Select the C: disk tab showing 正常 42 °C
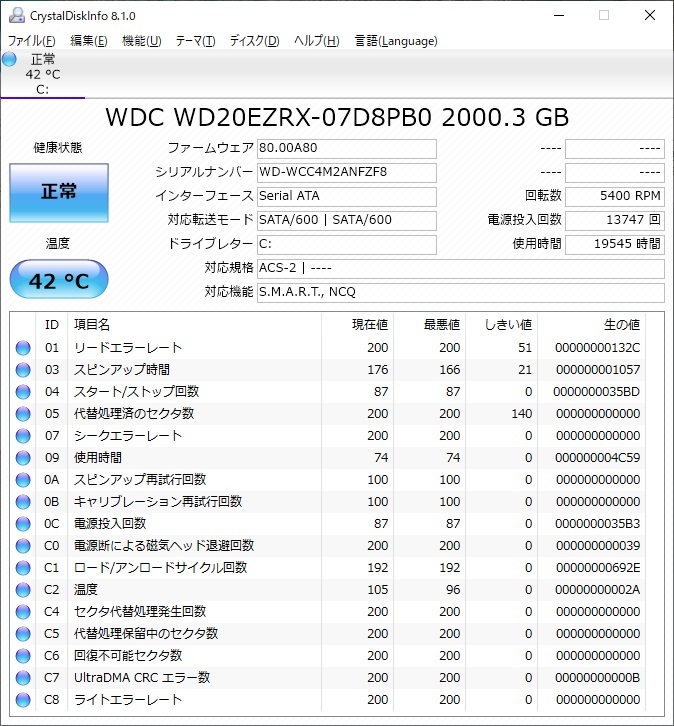The height and width of the screenshot is (726, 674). pyautogui.click(x=43, y=74)
